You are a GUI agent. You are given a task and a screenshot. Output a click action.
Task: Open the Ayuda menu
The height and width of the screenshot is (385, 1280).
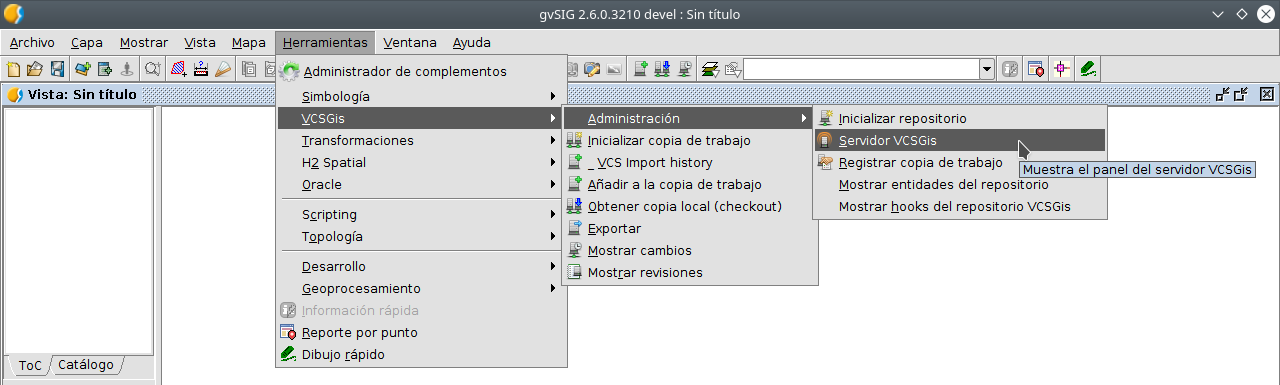pos(472,43)
